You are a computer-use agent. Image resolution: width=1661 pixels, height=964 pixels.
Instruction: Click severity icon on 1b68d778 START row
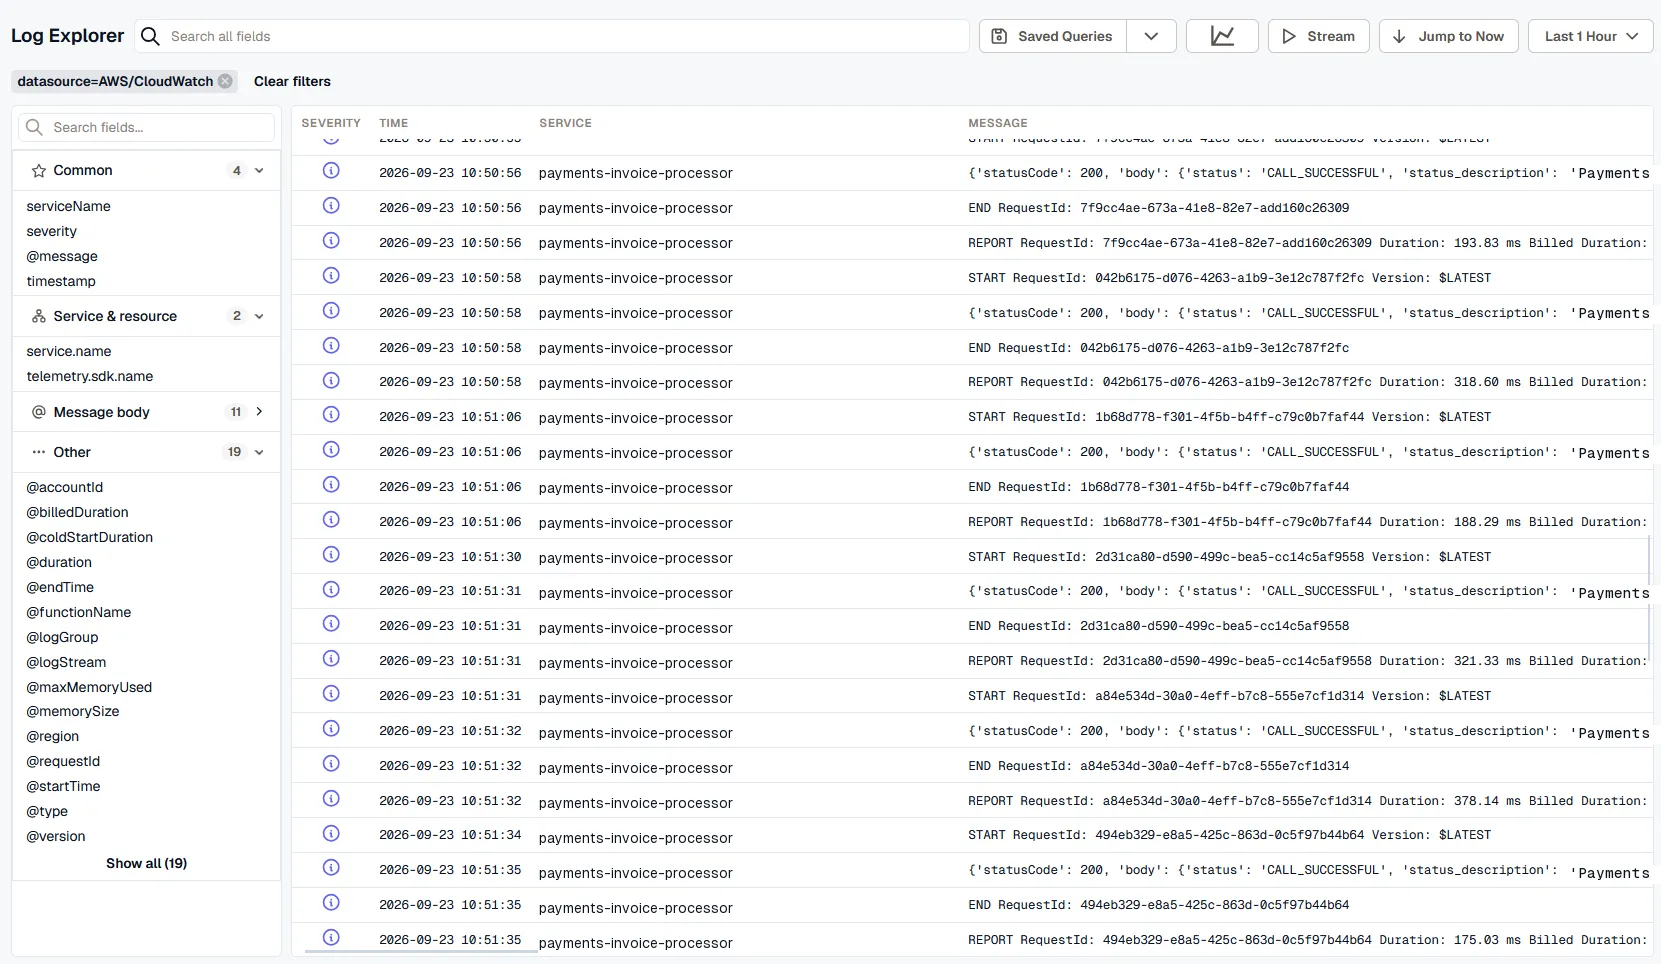coord(331,415)
